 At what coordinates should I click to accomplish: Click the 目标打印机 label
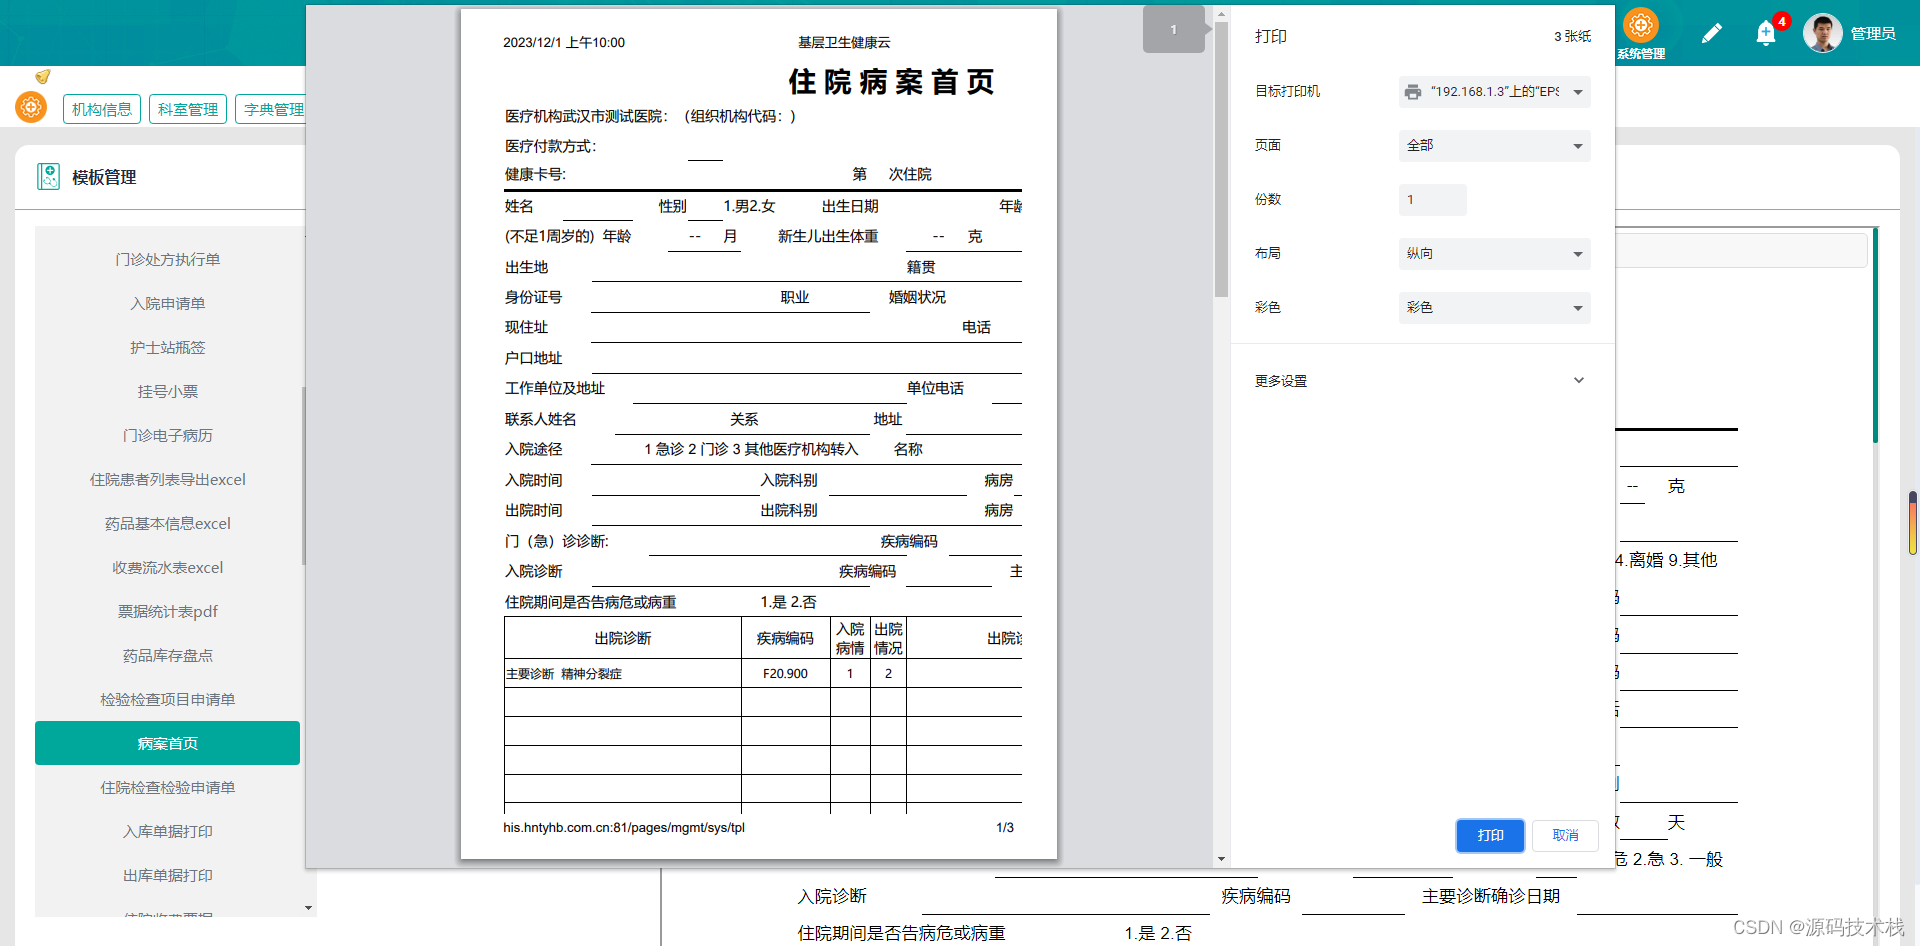click(1287, 91)
